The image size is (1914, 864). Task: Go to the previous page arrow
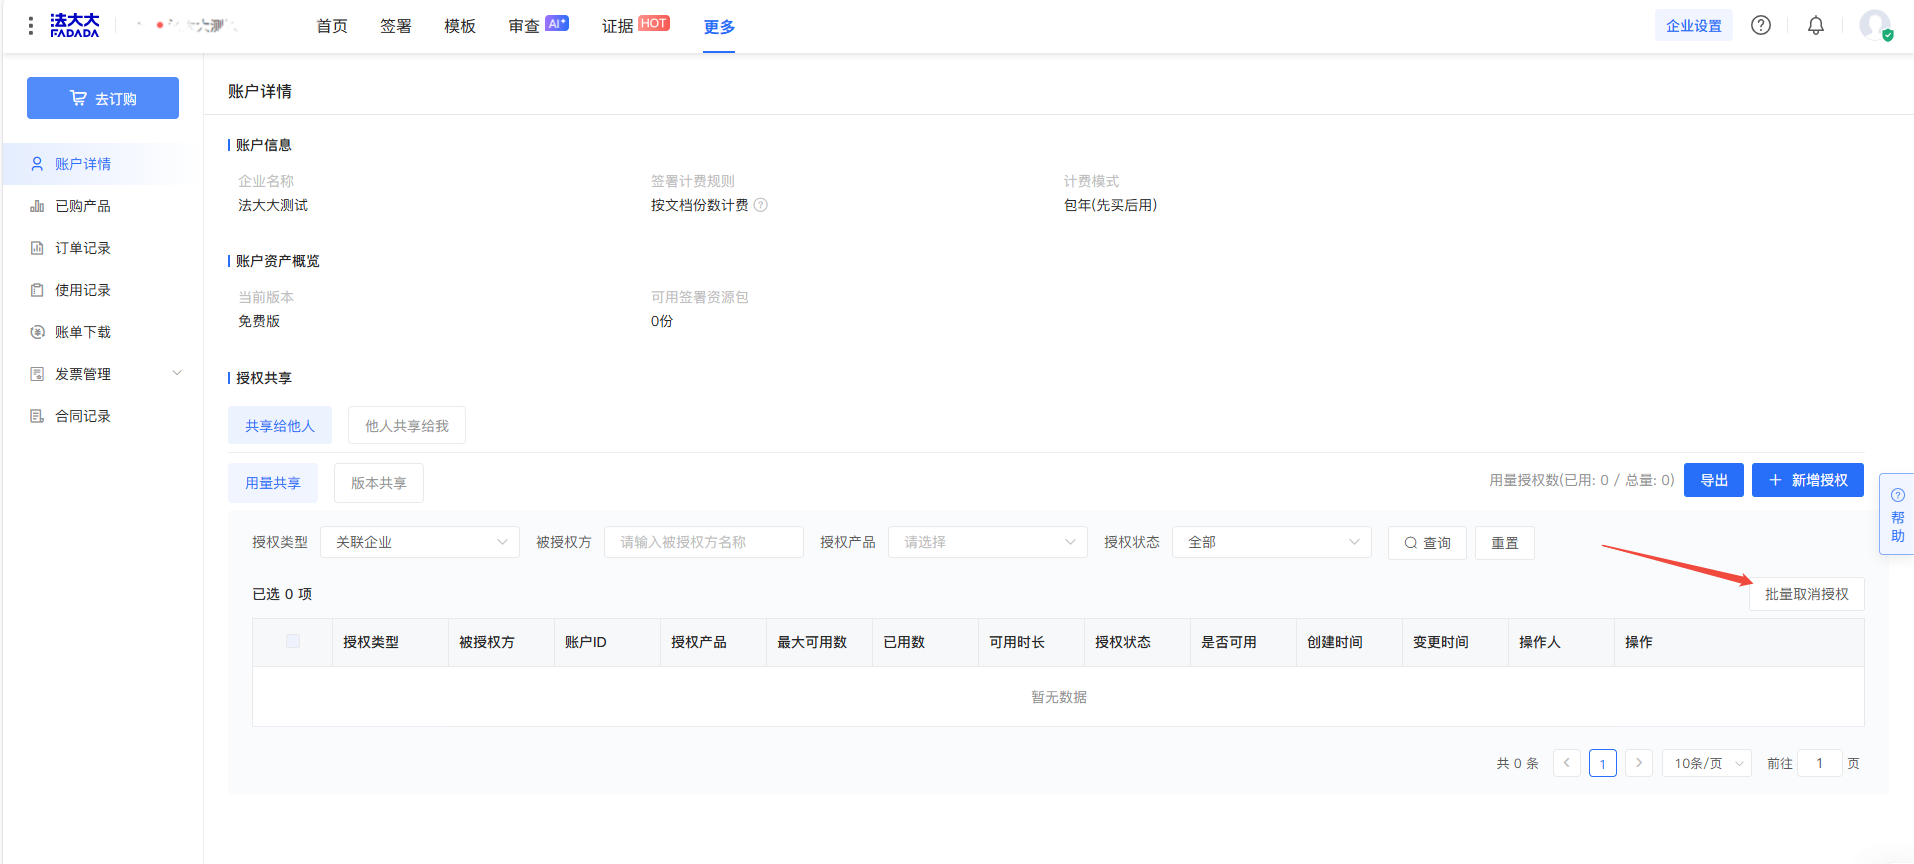(1567, 763)
